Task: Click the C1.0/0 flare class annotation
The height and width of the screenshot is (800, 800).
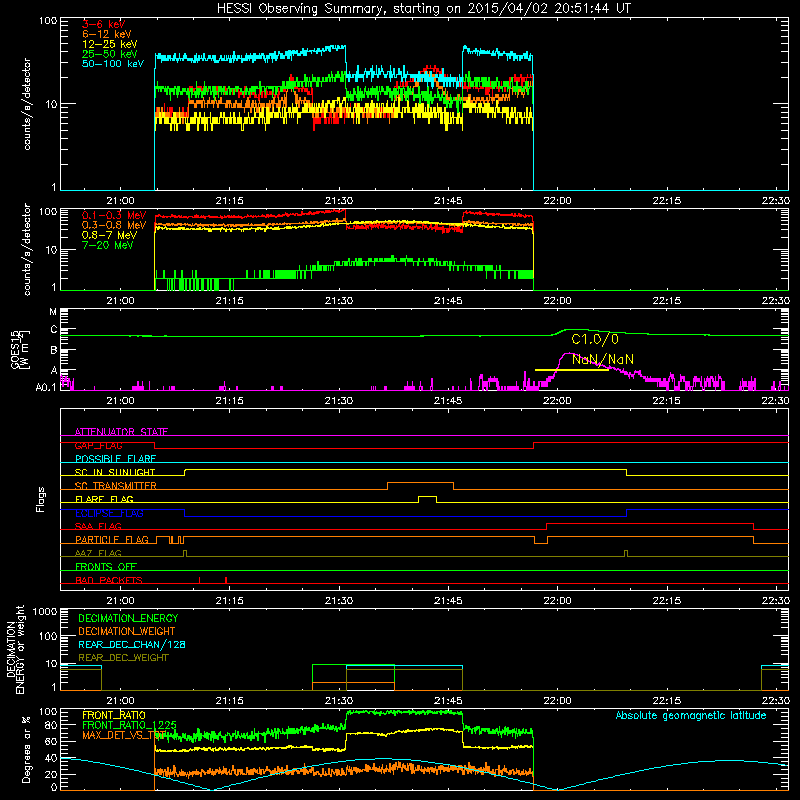Action: 595,339
